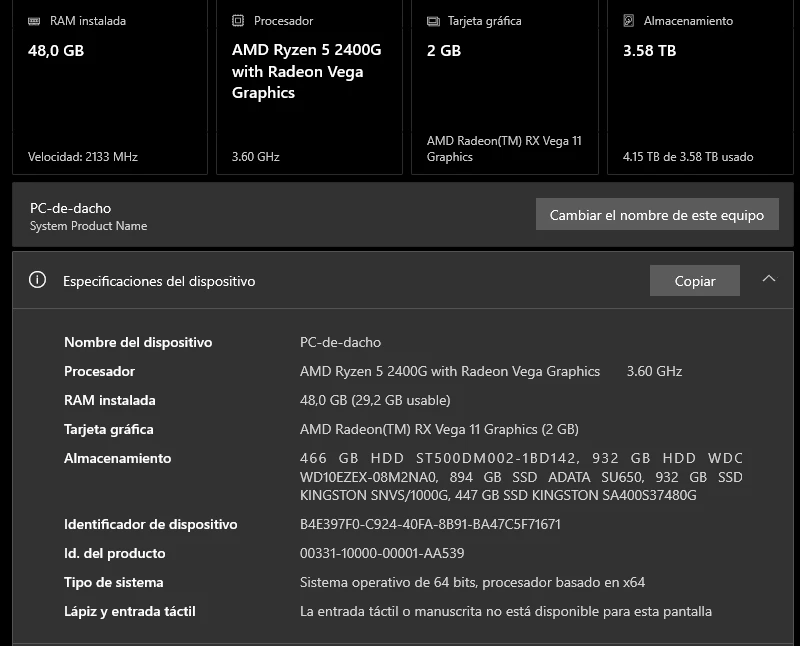
Task: Click Identificador de dispositivo label
Action: point(151,524)
